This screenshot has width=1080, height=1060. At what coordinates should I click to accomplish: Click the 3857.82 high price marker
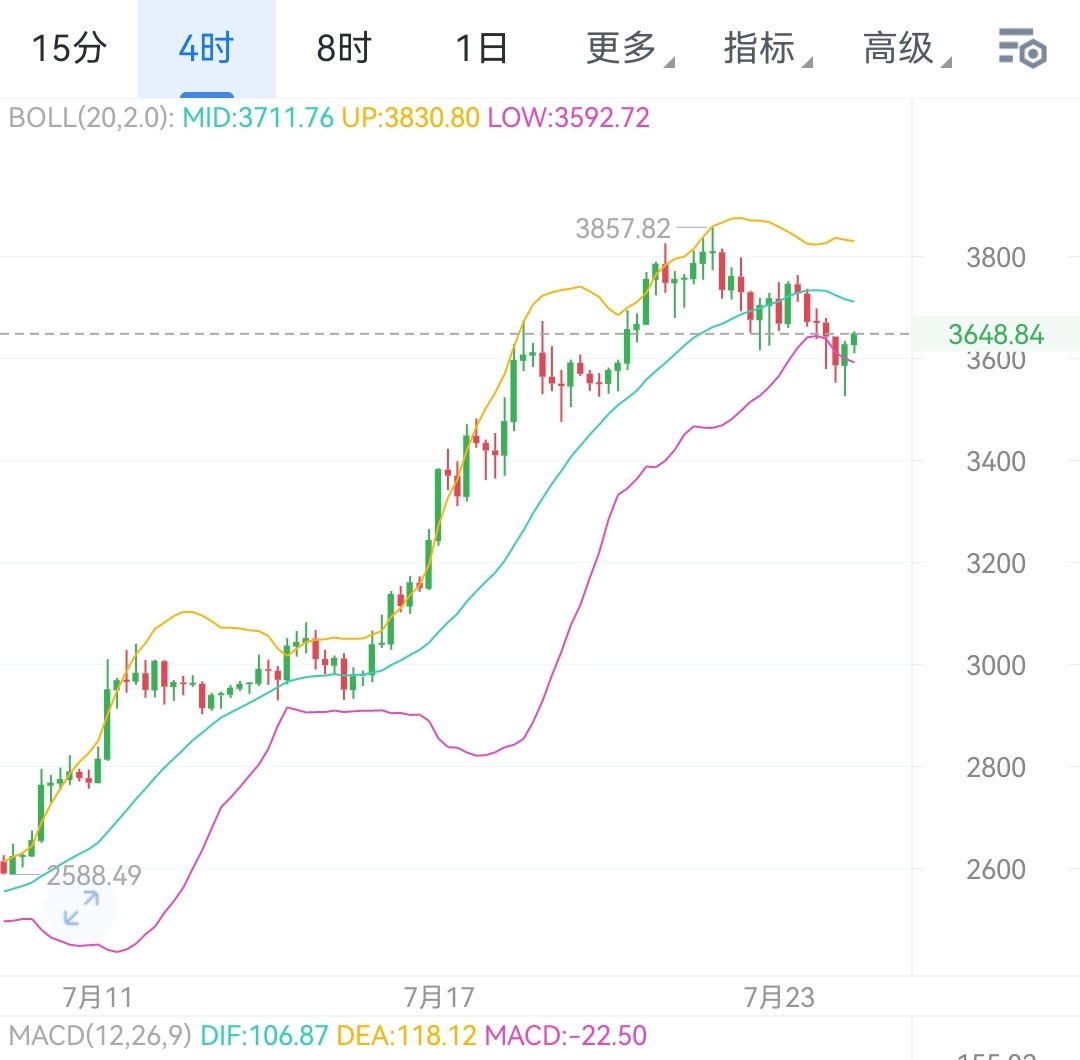[x=623, y=229]
